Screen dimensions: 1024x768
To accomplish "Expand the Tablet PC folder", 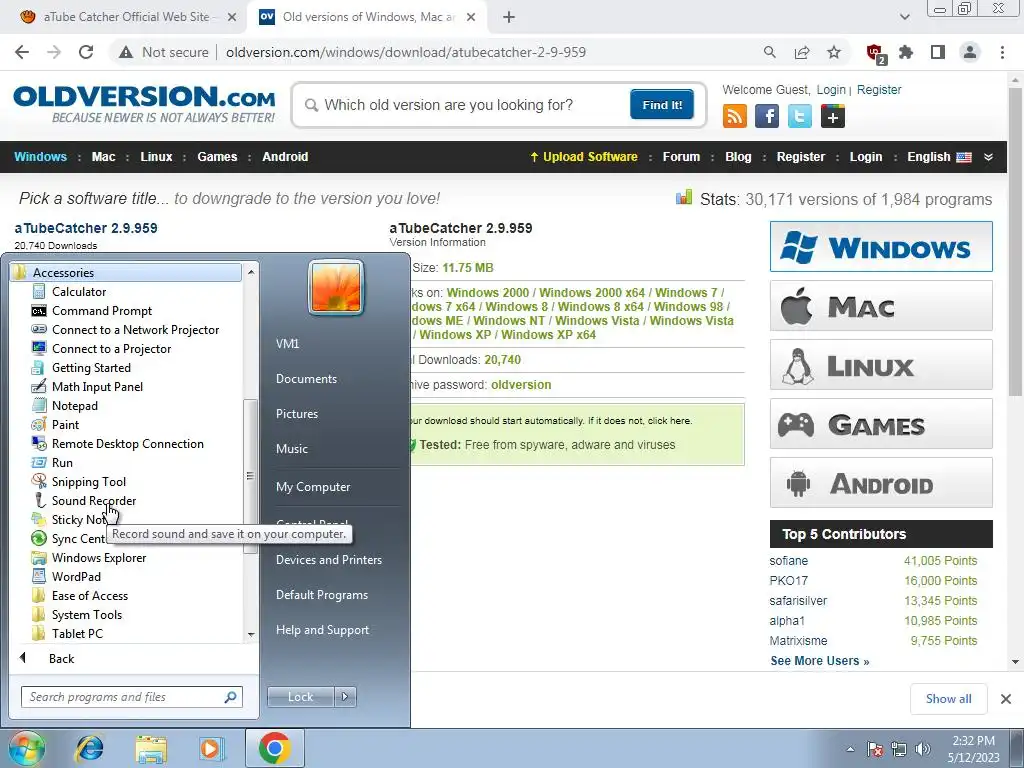I will coord(77,633).
